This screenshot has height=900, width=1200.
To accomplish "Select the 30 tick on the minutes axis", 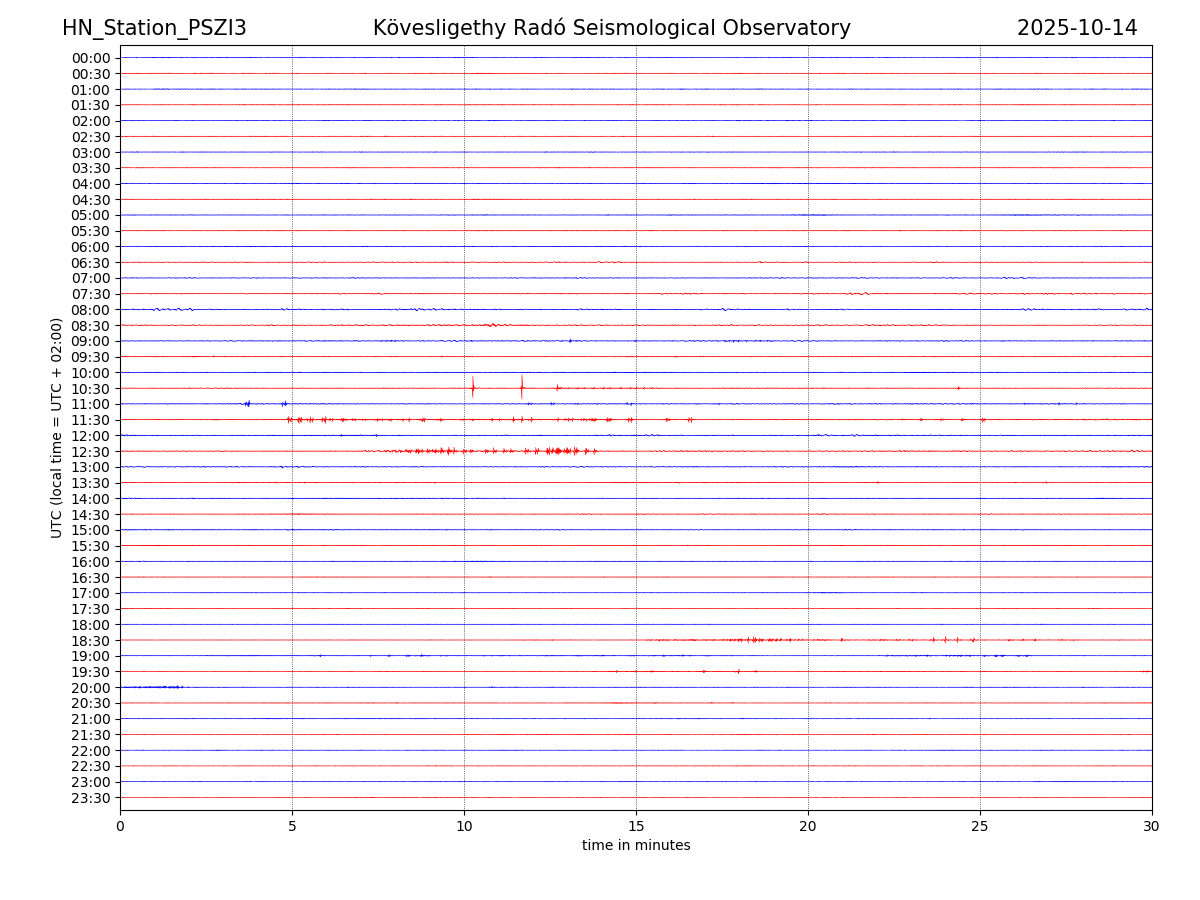I will click(x=1152, y=826).
